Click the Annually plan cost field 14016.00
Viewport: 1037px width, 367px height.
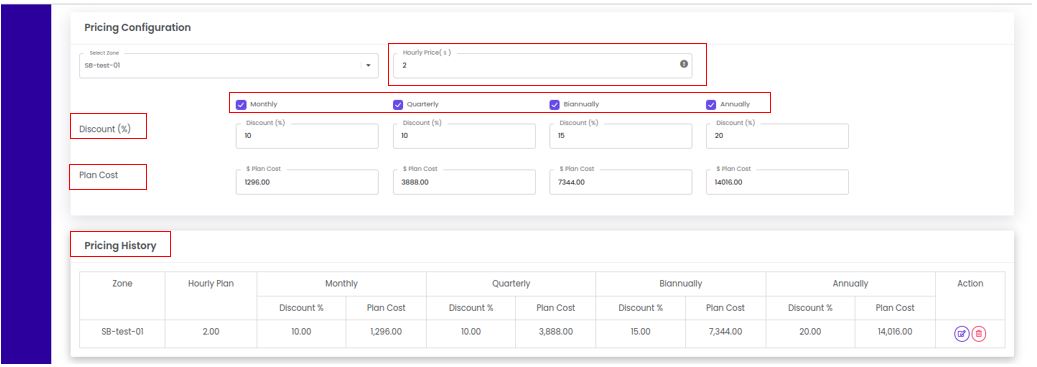click(x=778, y=182)
